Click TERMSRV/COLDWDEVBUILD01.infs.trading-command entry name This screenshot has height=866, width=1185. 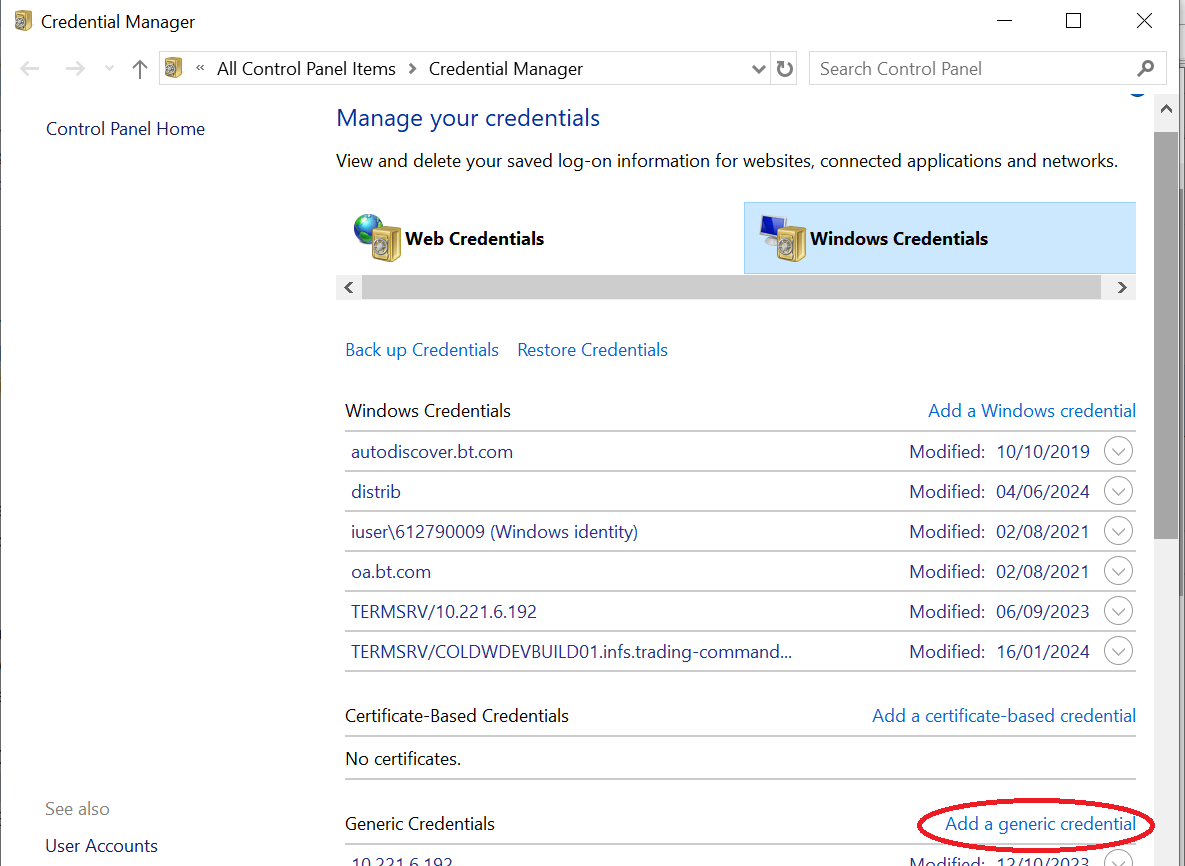pos(571,652)
